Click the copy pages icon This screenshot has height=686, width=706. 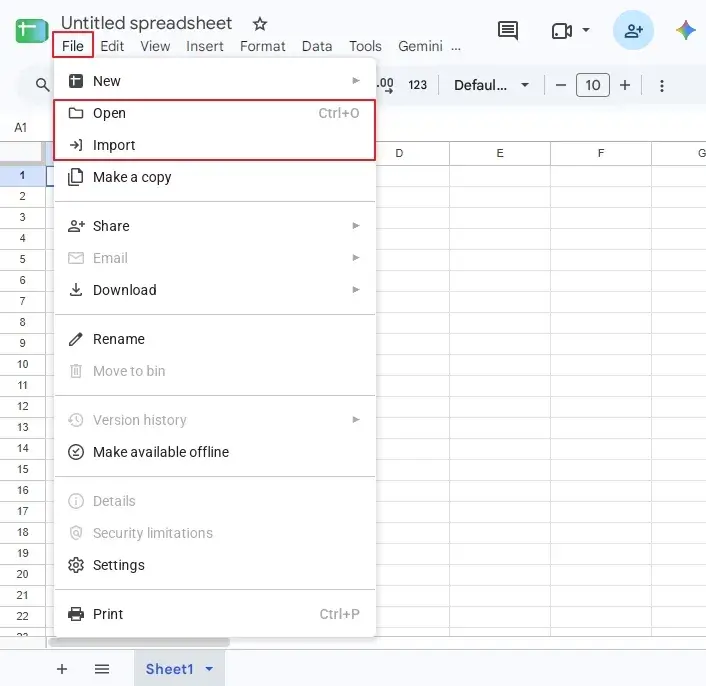coord(76,177)
